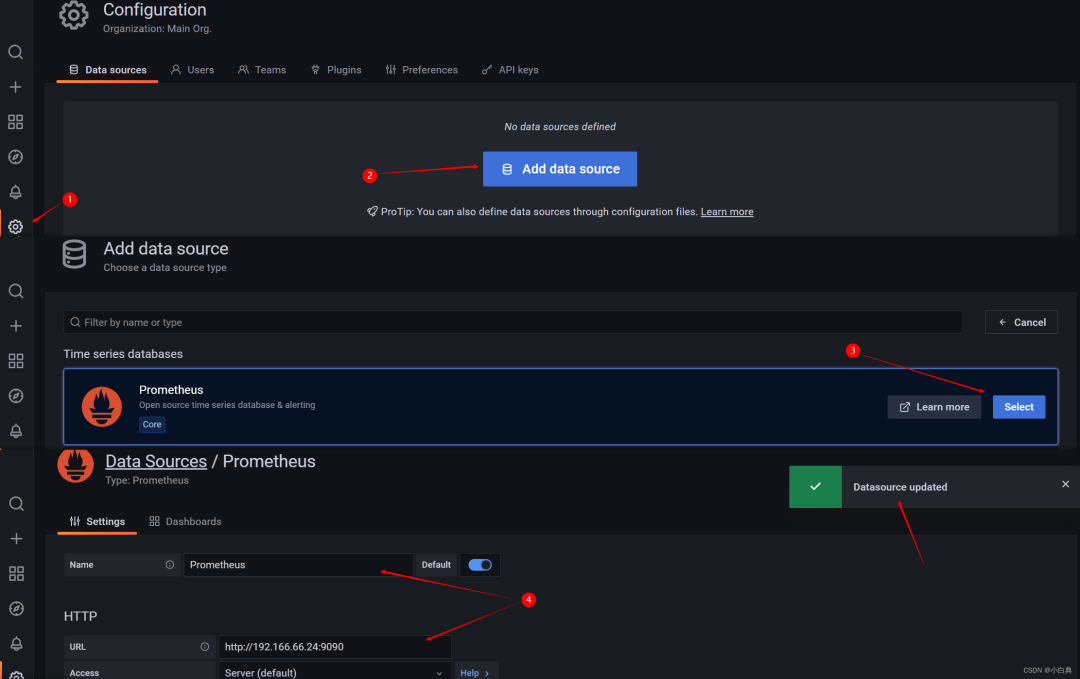Click the Organization: Main Org. subtitle
The height and width of the screenshot is (679, 1080).
pyautogui.click(x=157, y=29)
